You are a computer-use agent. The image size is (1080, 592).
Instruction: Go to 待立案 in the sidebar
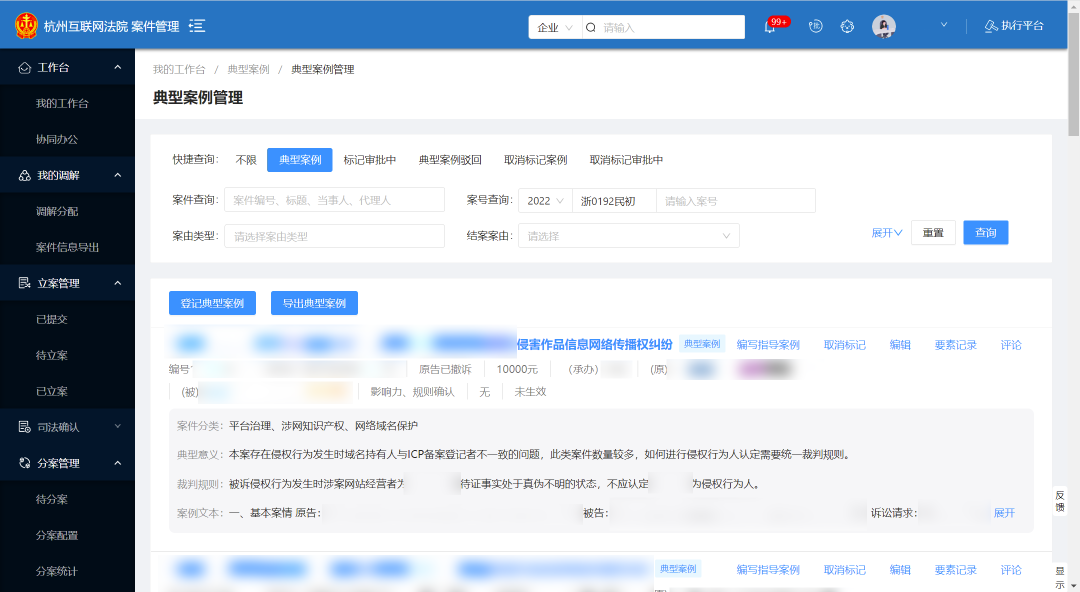pos(52,355)
